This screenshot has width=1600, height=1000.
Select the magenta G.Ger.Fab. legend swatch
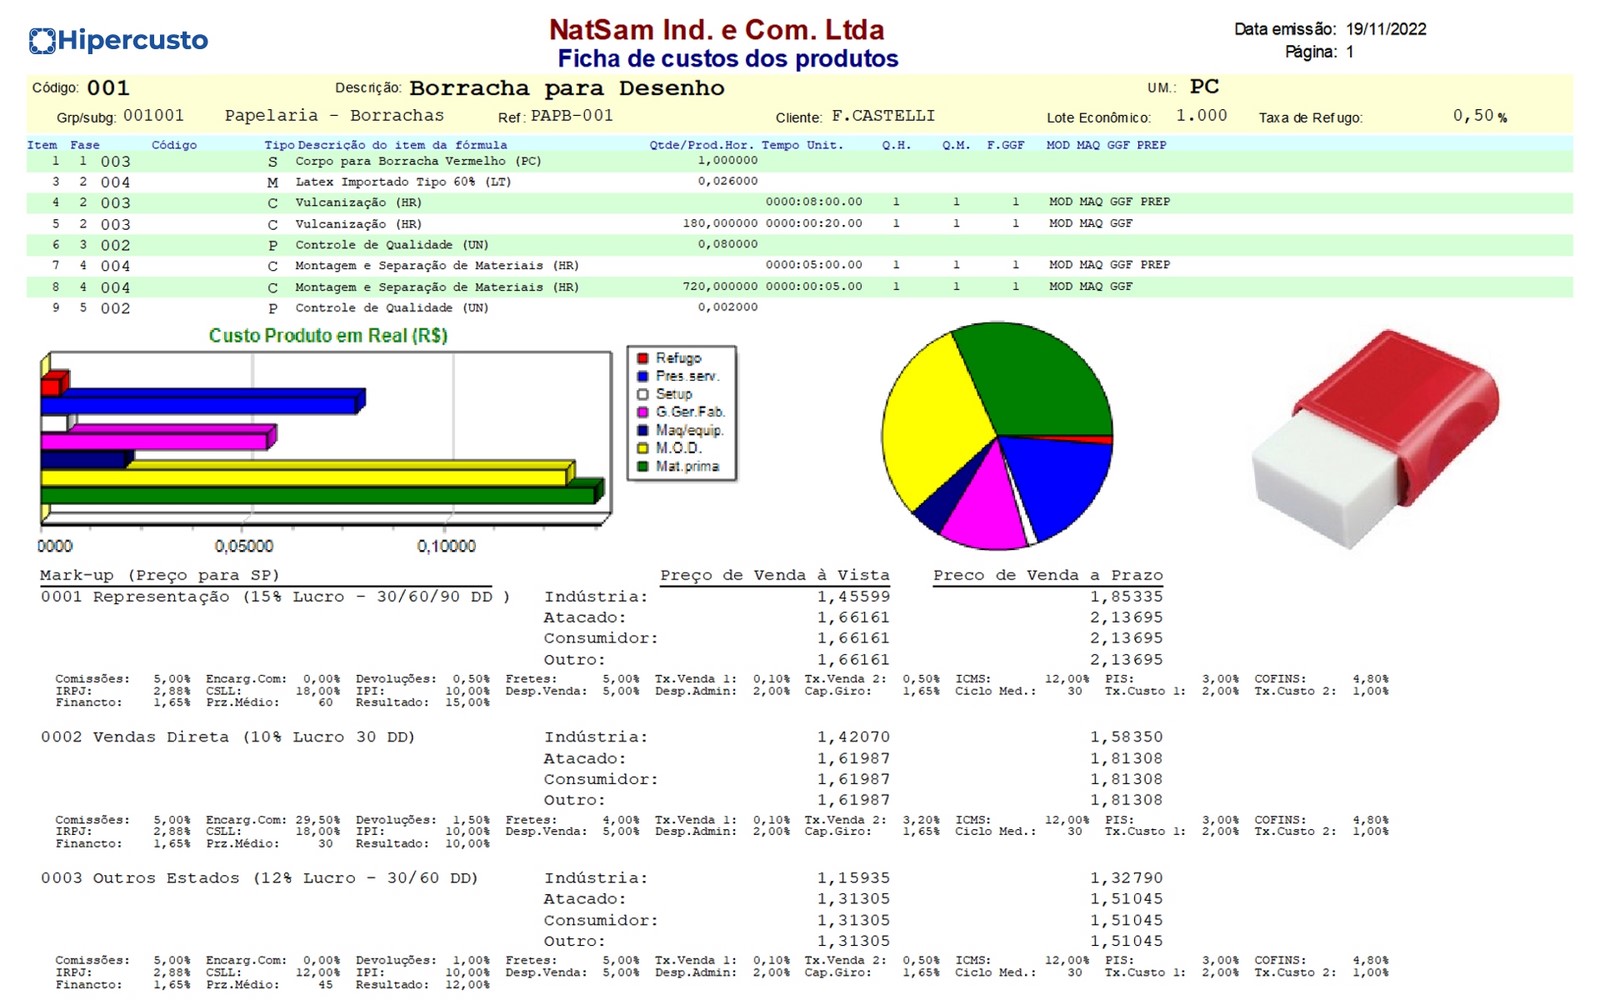pyautogui.click(x=643, y=412)
